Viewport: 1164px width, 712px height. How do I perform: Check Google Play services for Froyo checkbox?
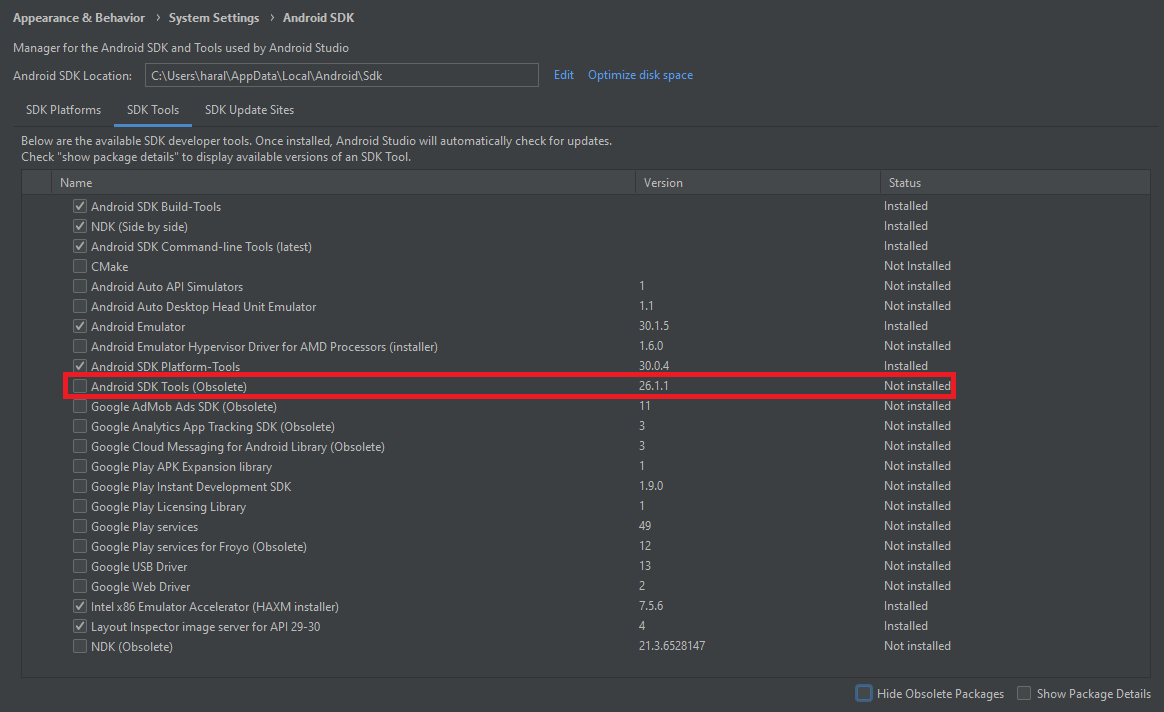[x=80, y=546]
